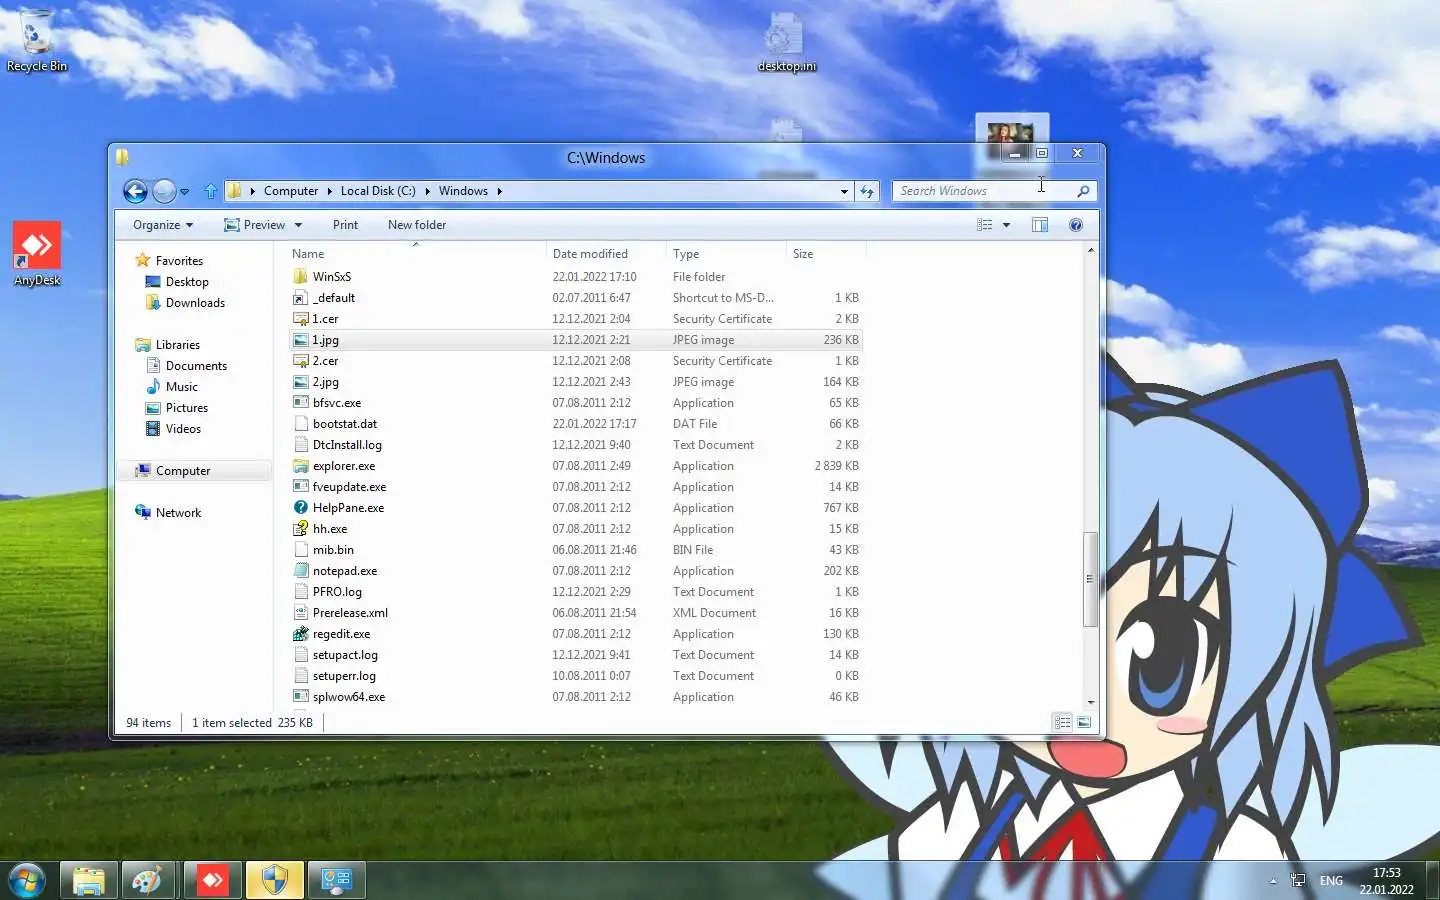Select the HelpPane.exe icon
This screenshot has height=900, width=1440.
click(x=301, y=508)
